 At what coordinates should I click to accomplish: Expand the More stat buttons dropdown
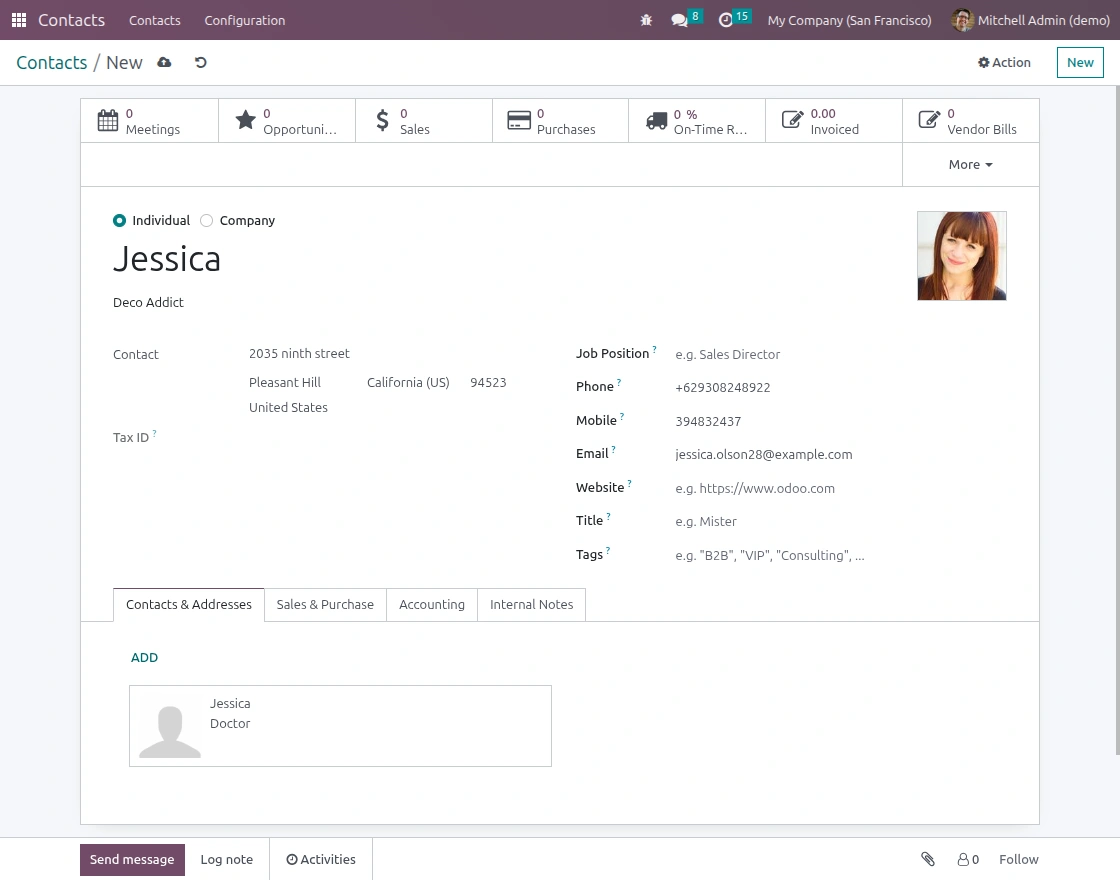(971, 165)
